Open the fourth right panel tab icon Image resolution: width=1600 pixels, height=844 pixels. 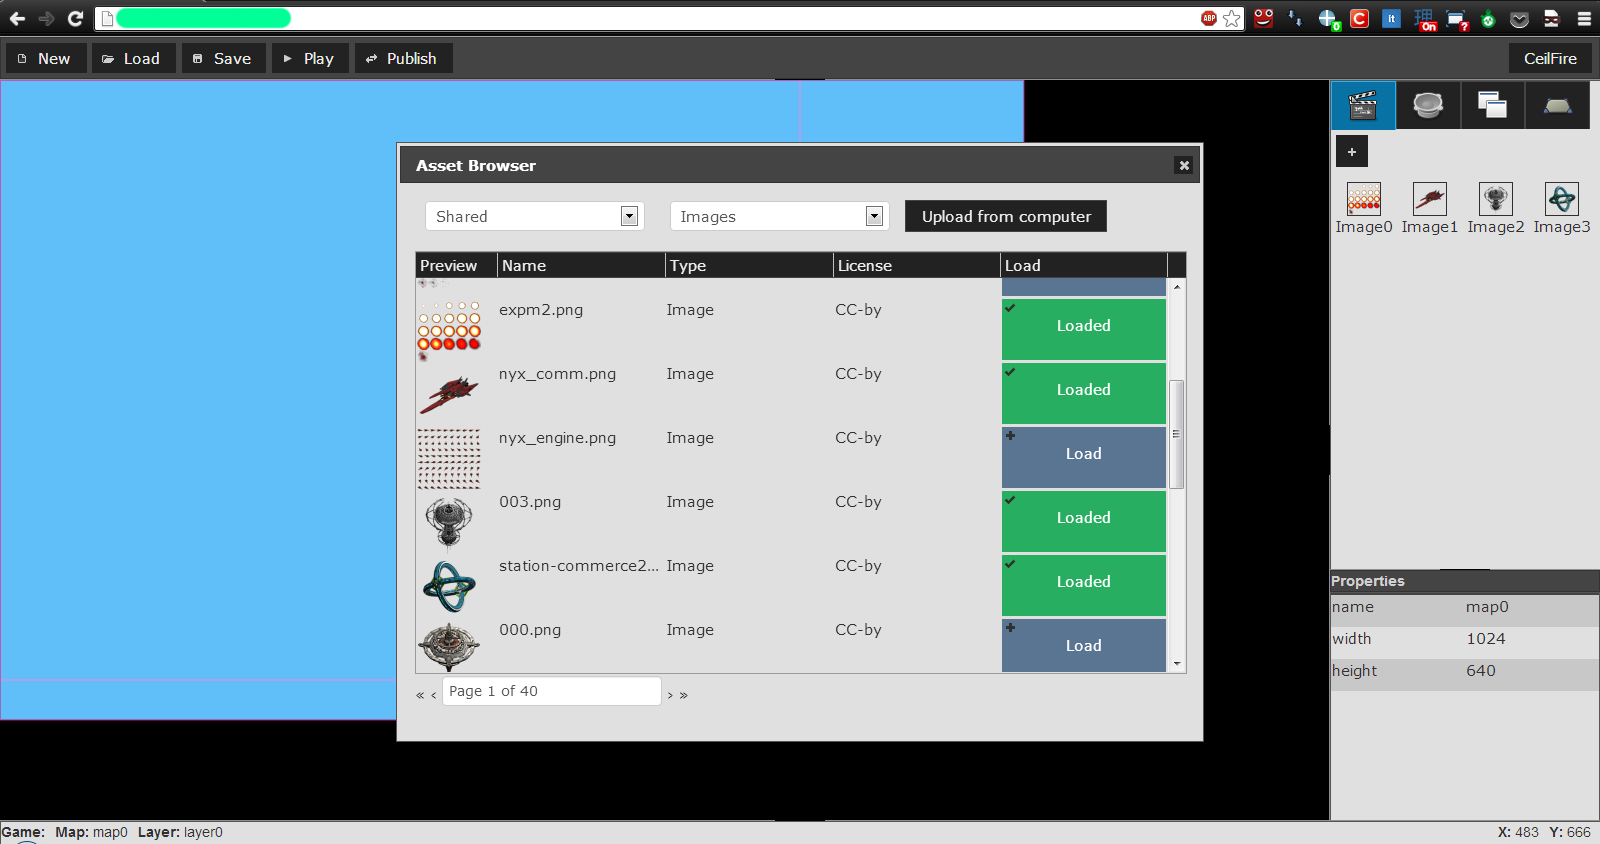pyautogui.click(x=1557, y=105)
